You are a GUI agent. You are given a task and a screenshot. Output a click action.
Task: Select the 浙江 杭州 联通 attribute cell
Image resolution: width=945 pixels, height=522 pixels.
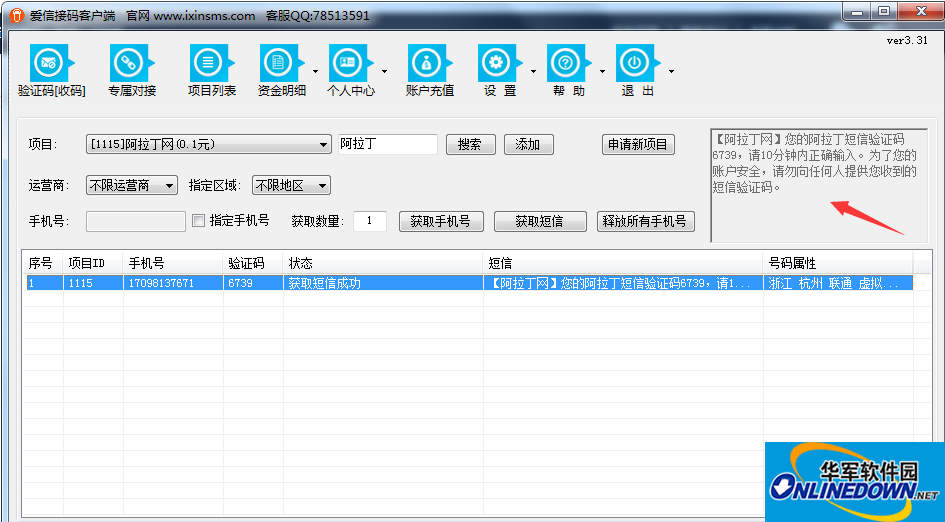click(838, 283)
